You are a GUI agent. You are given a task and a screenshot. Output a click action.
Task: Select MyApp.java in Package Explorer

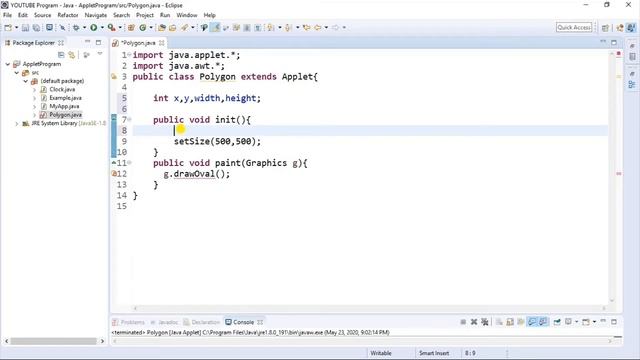click(x=64, y=106)
